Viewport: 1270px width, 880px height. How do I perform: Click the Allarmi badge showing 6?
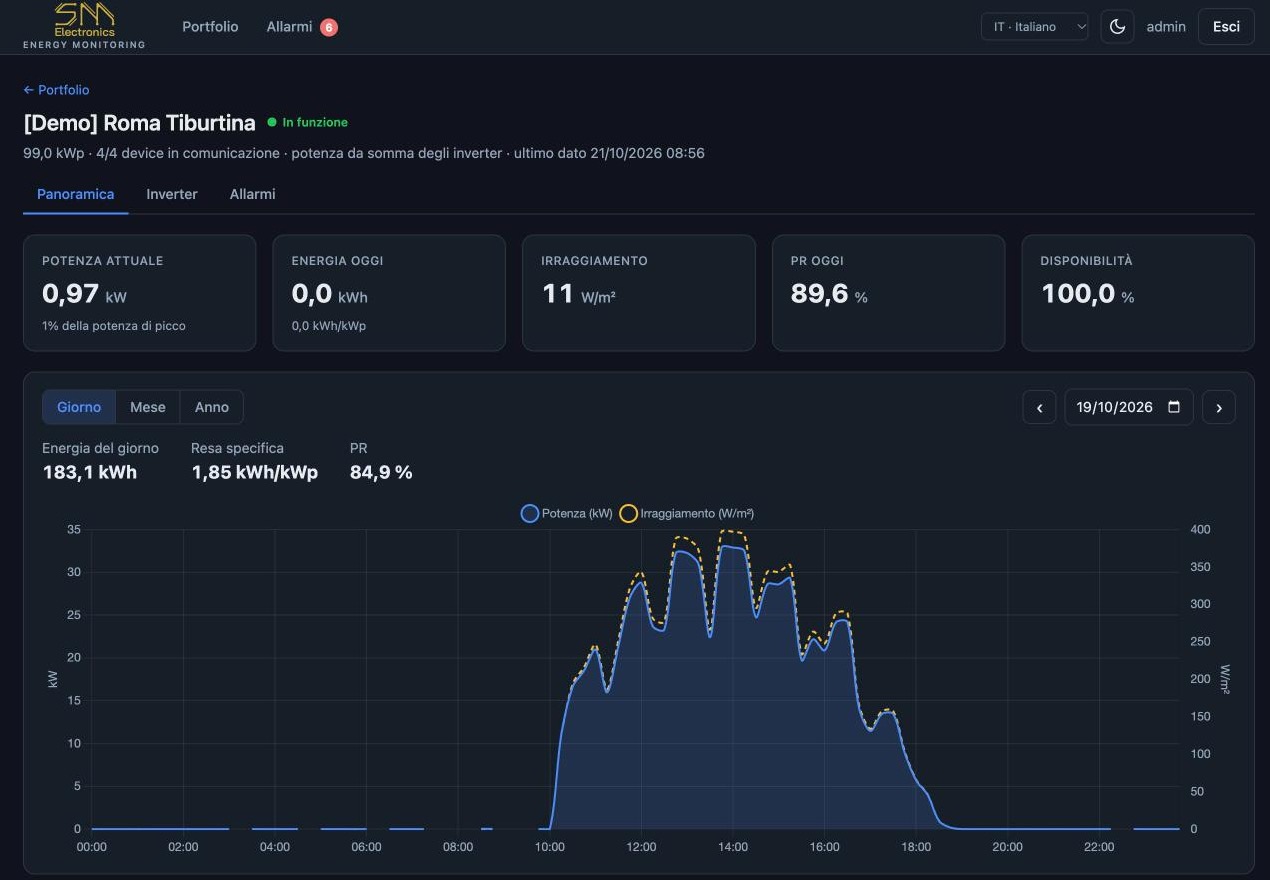point(329,27)
